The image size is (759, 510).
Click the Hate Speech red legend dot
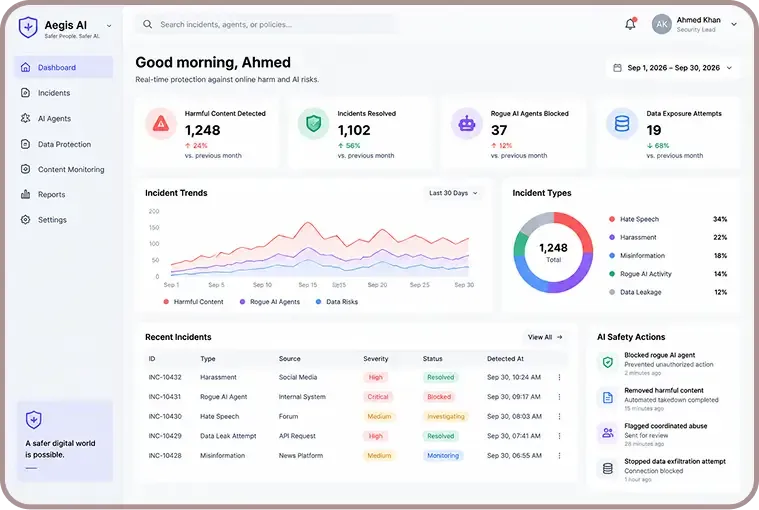[x=612, y=219]
